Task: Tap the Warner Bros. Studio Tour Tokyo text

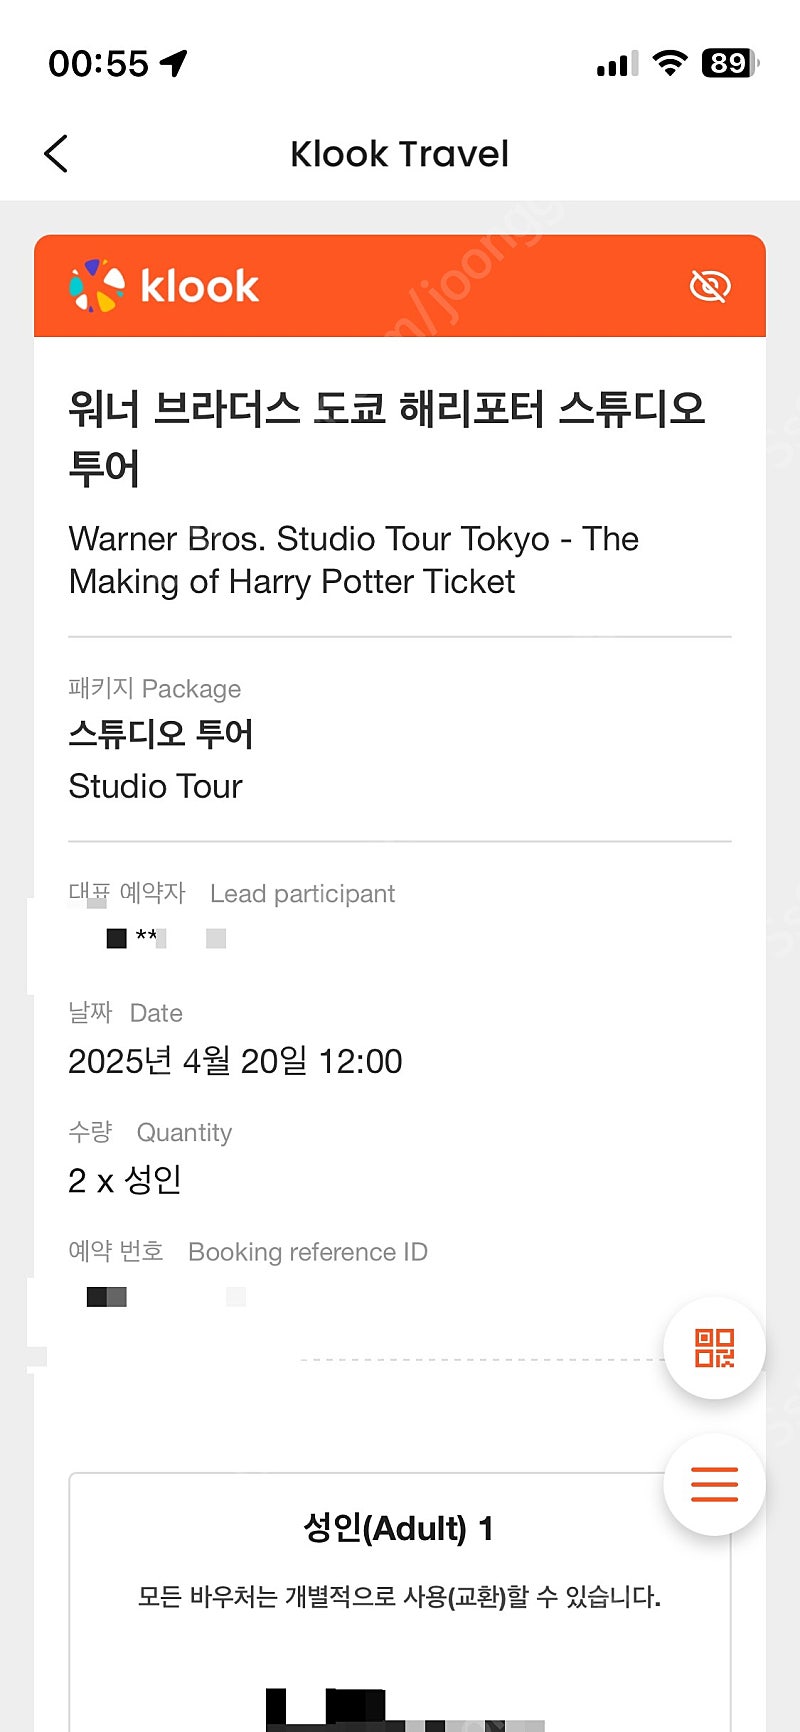Action: (354, 560)
